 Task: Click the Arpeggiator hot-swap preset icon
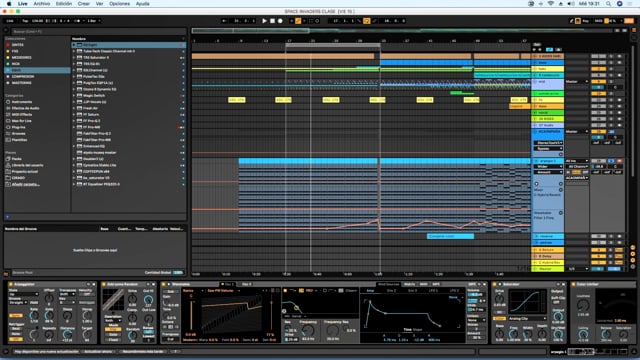pos(88,284)
